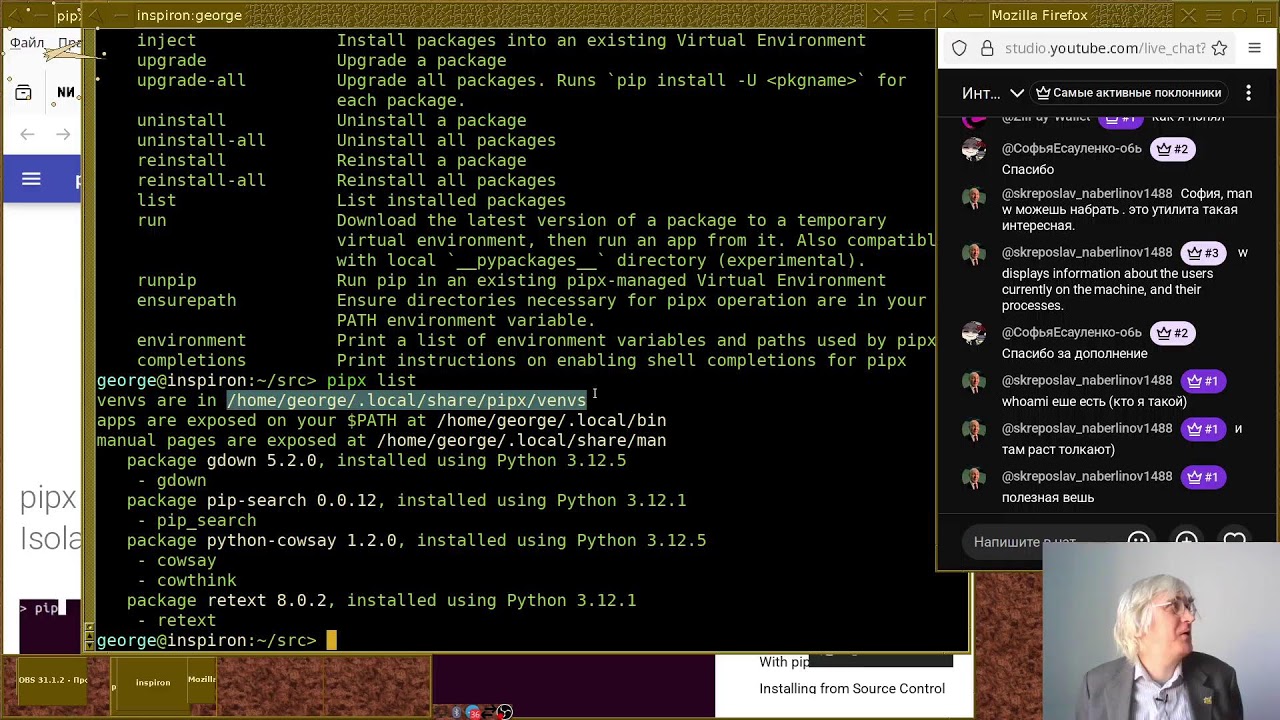This screenshot has height=720, width=1280.
Task: Open live chat three-dot options menu
Action: [1248, 93]
